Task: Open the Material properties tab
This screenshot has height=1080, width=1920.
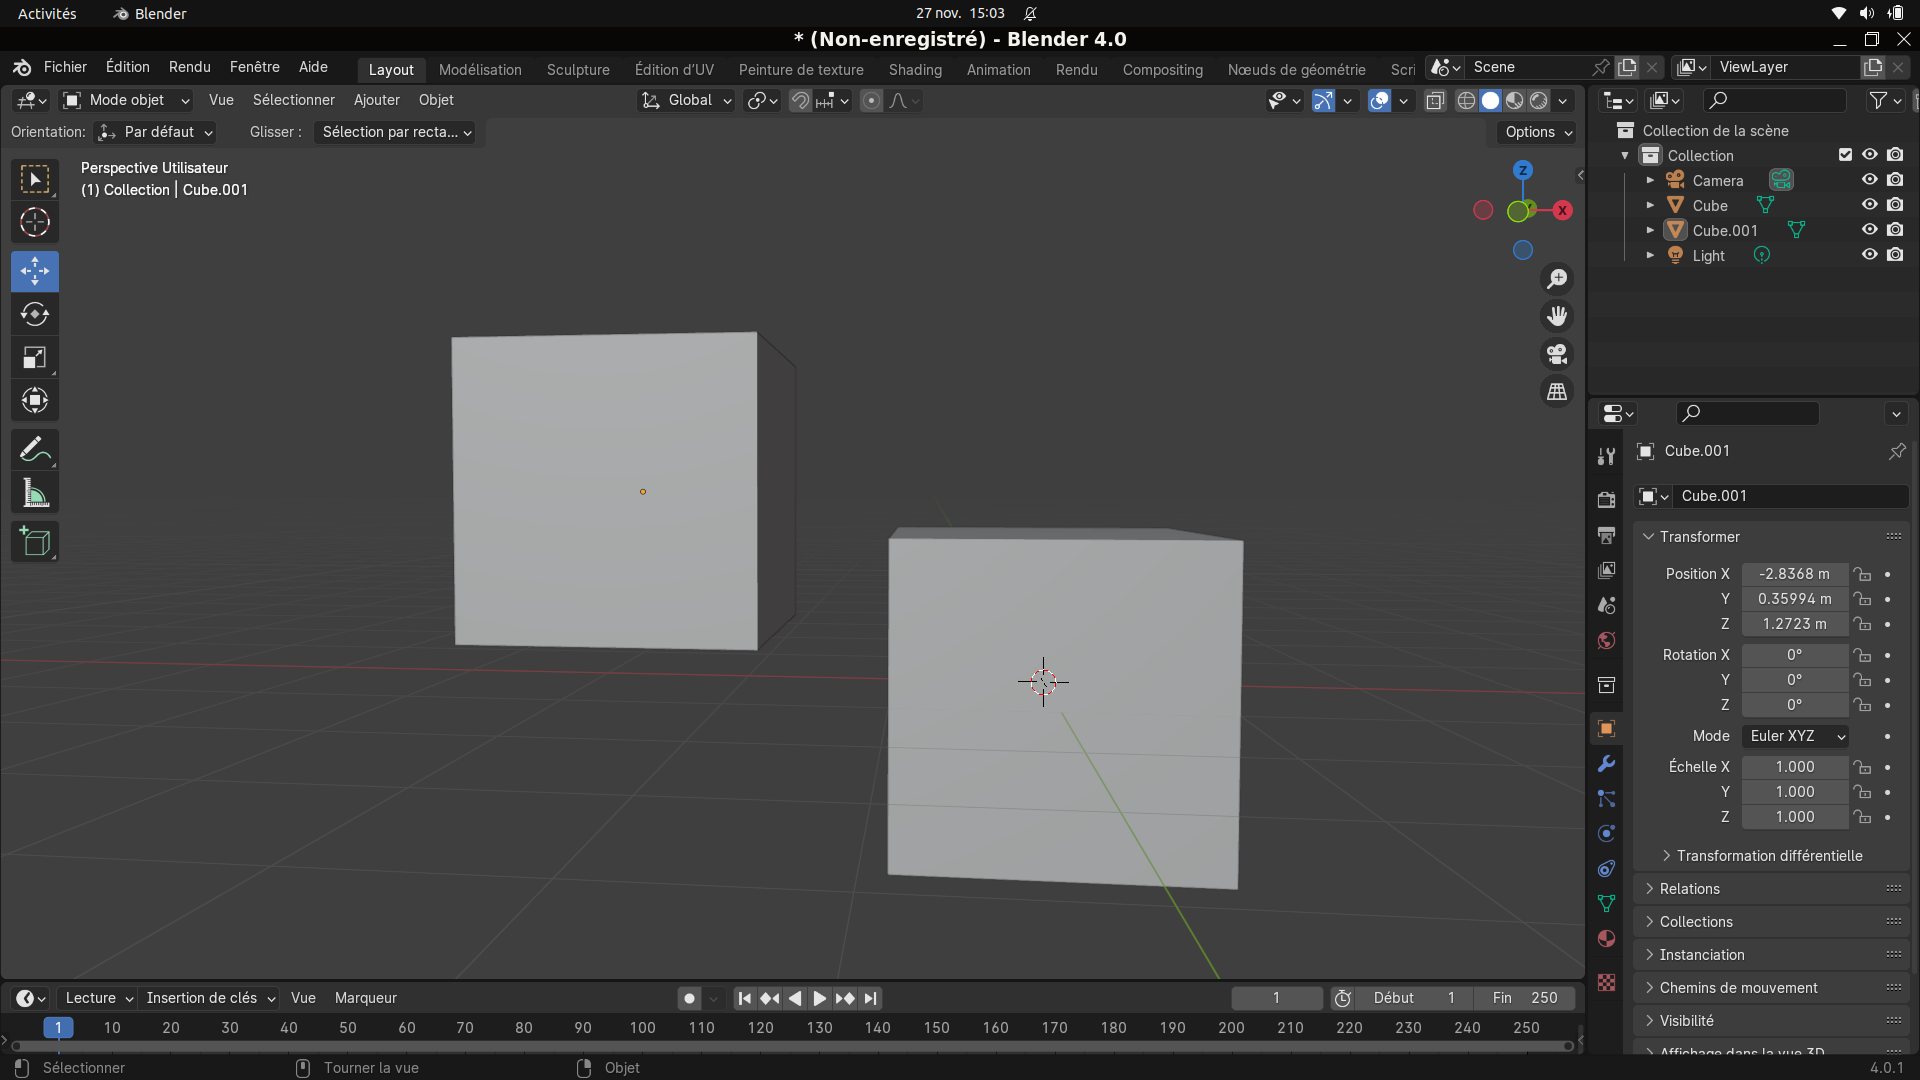Action: tap(1606, 939)
